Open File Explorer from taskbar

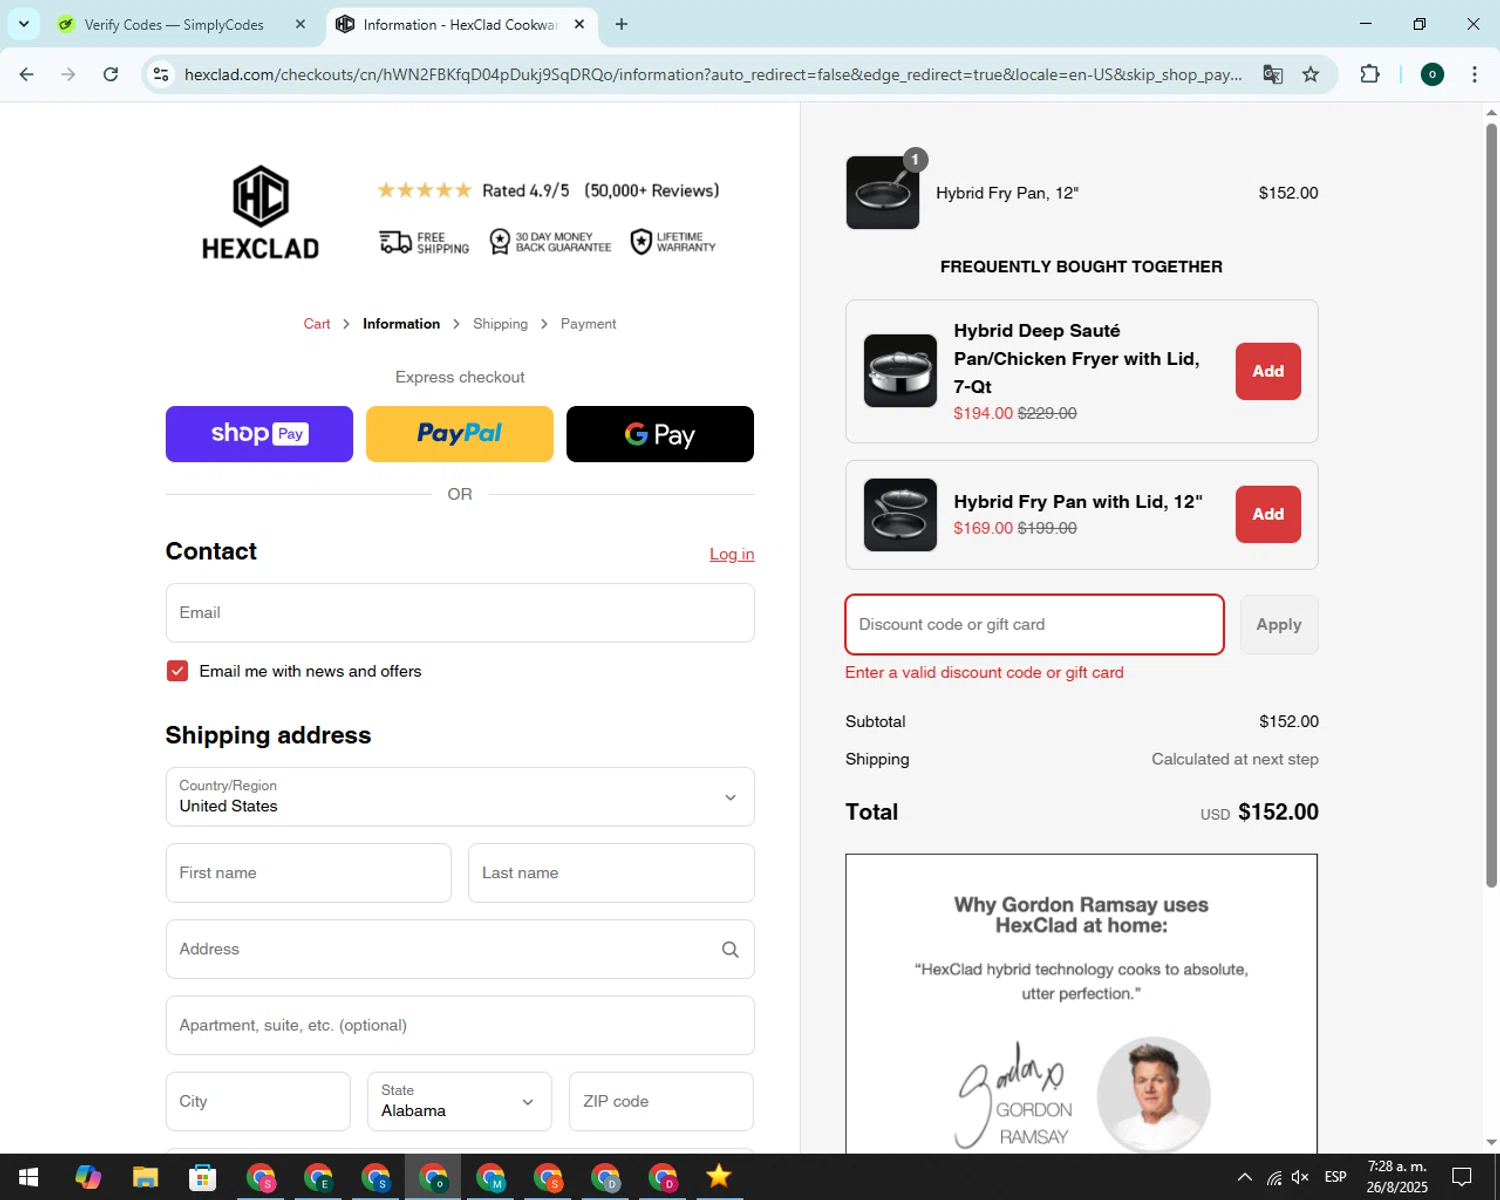145,1177
